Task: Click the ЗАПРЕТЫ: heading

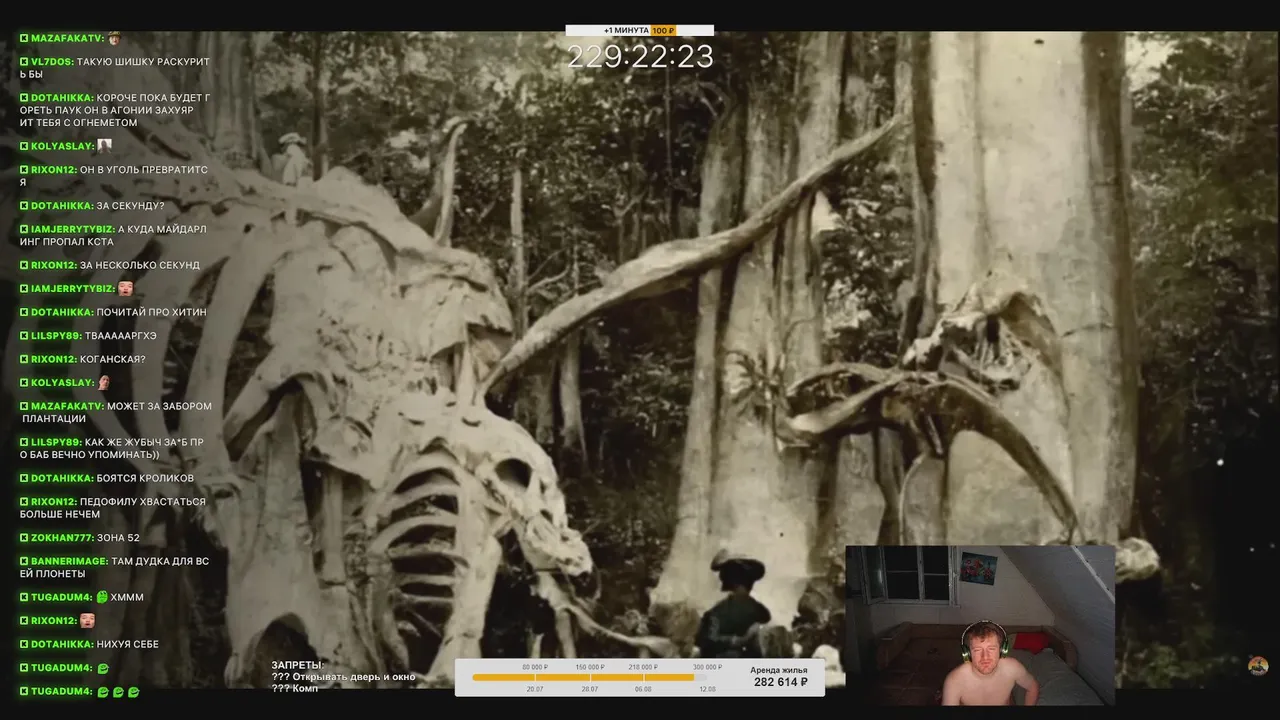Action: (x=298, y=665)
